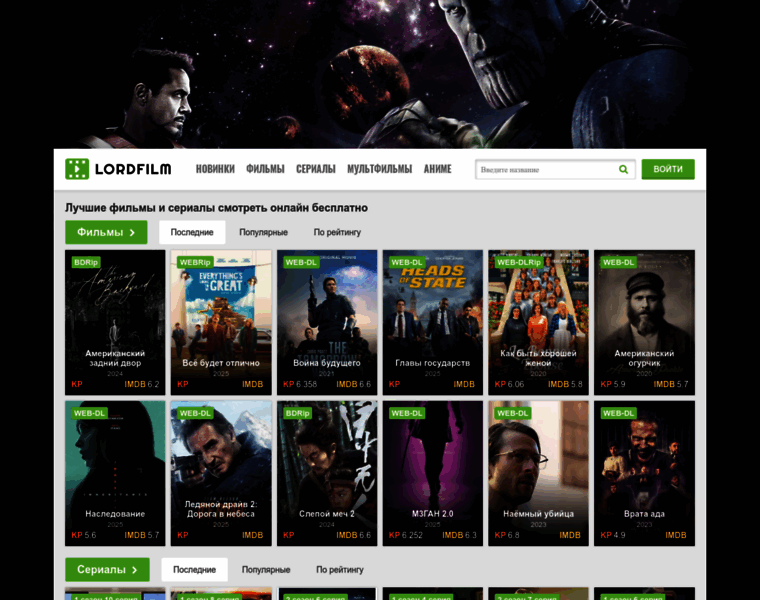760x600 pixels.
Task: Open the Наследование movie poster
Action: tap(115, 473)
